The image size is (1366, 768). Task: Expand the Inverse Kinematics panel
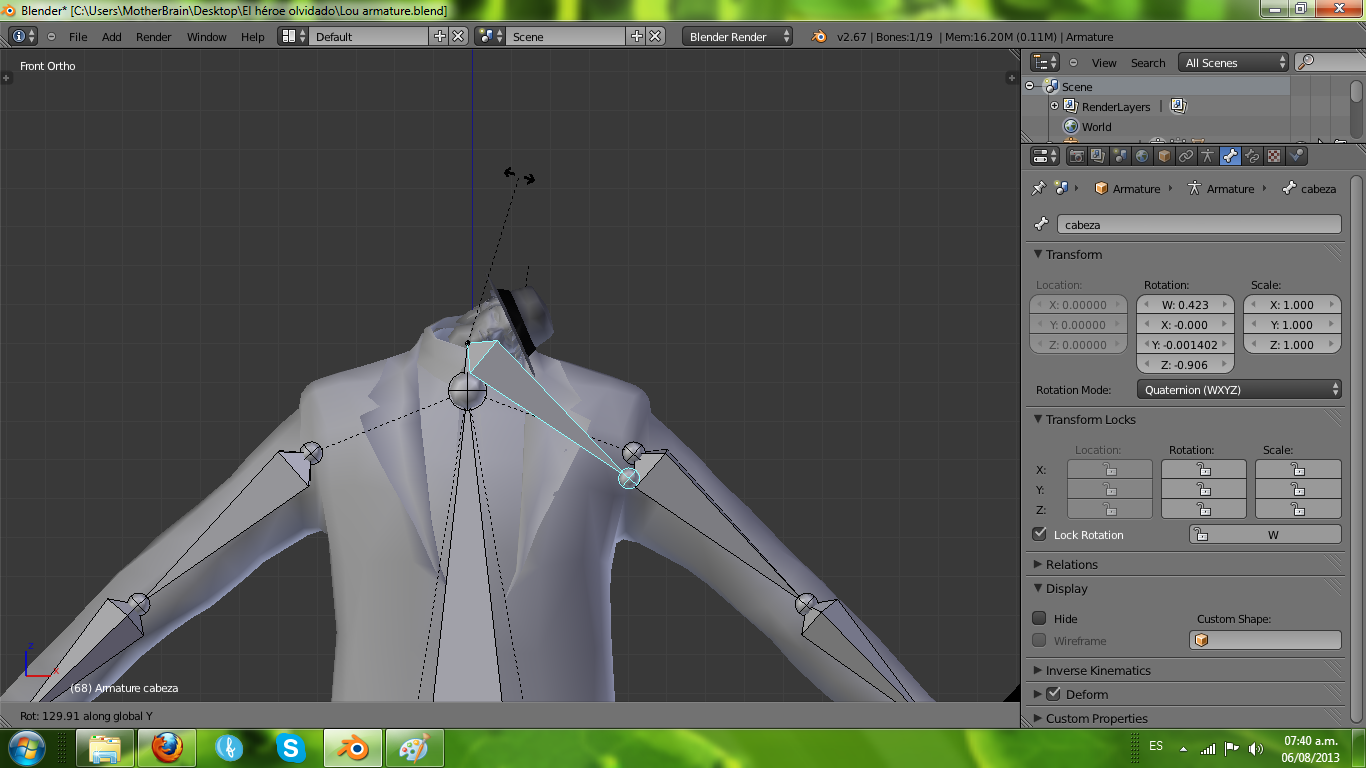[1097, 670]
